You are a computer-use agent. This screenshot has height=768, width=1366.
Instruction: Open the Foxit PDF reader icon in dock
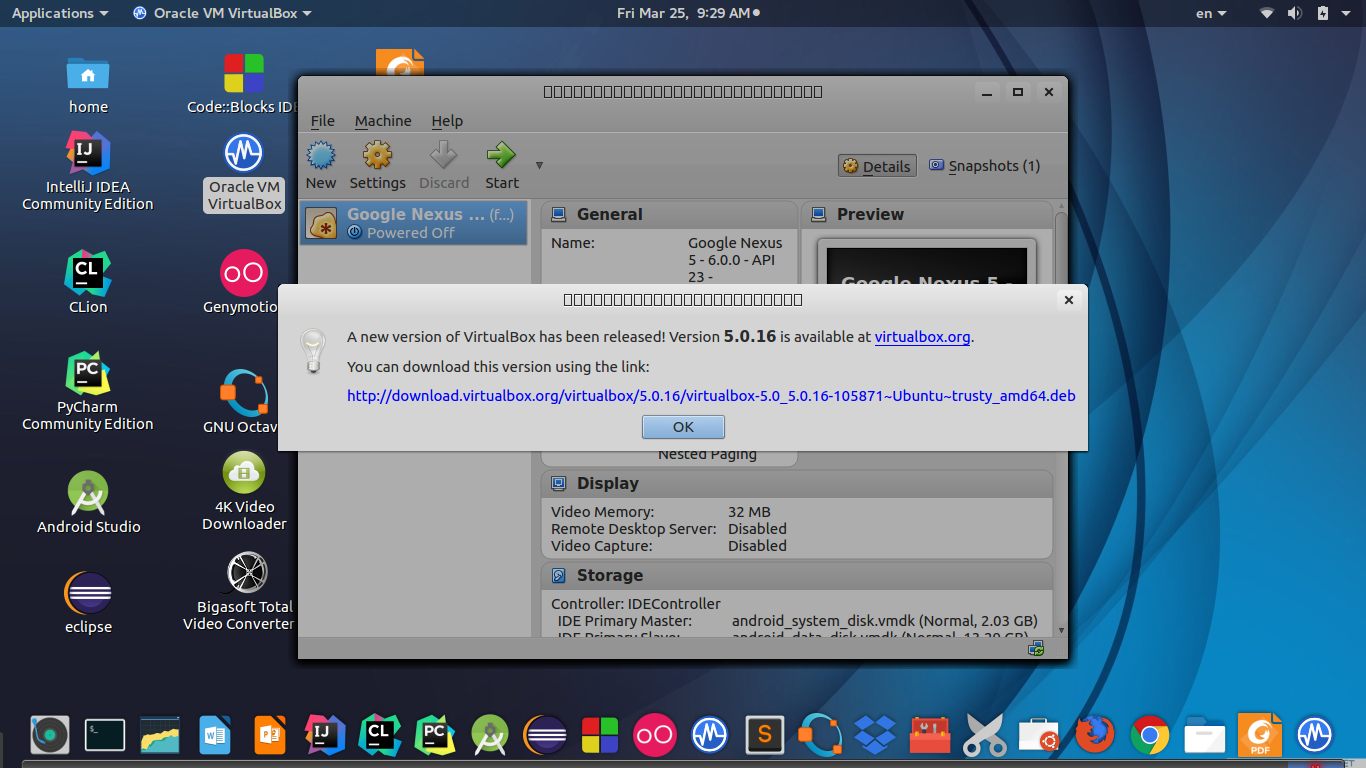(x=1260, y=735)
